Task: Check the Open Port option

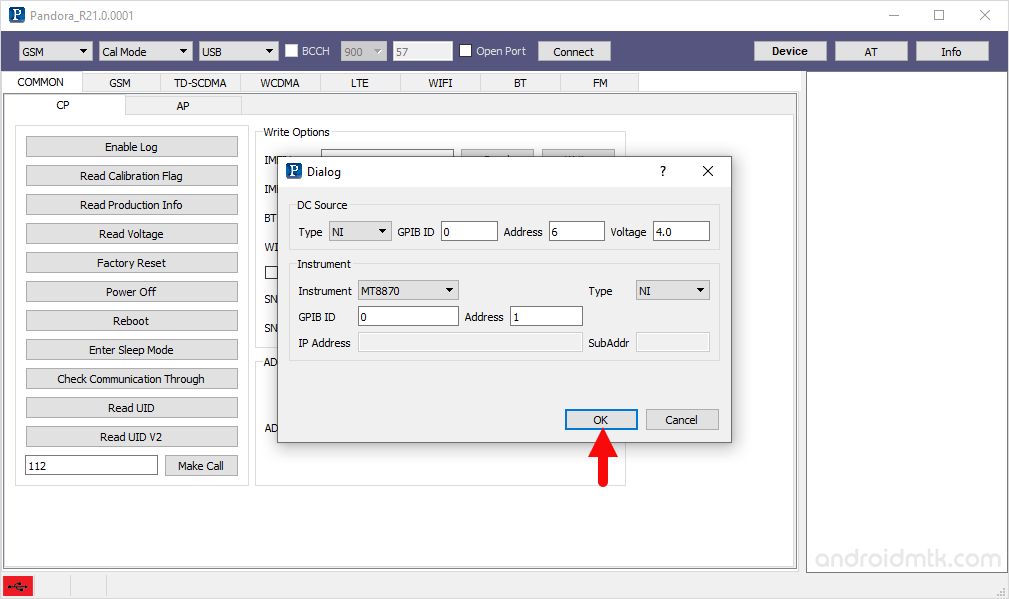Action: click(x=465, y=51)
